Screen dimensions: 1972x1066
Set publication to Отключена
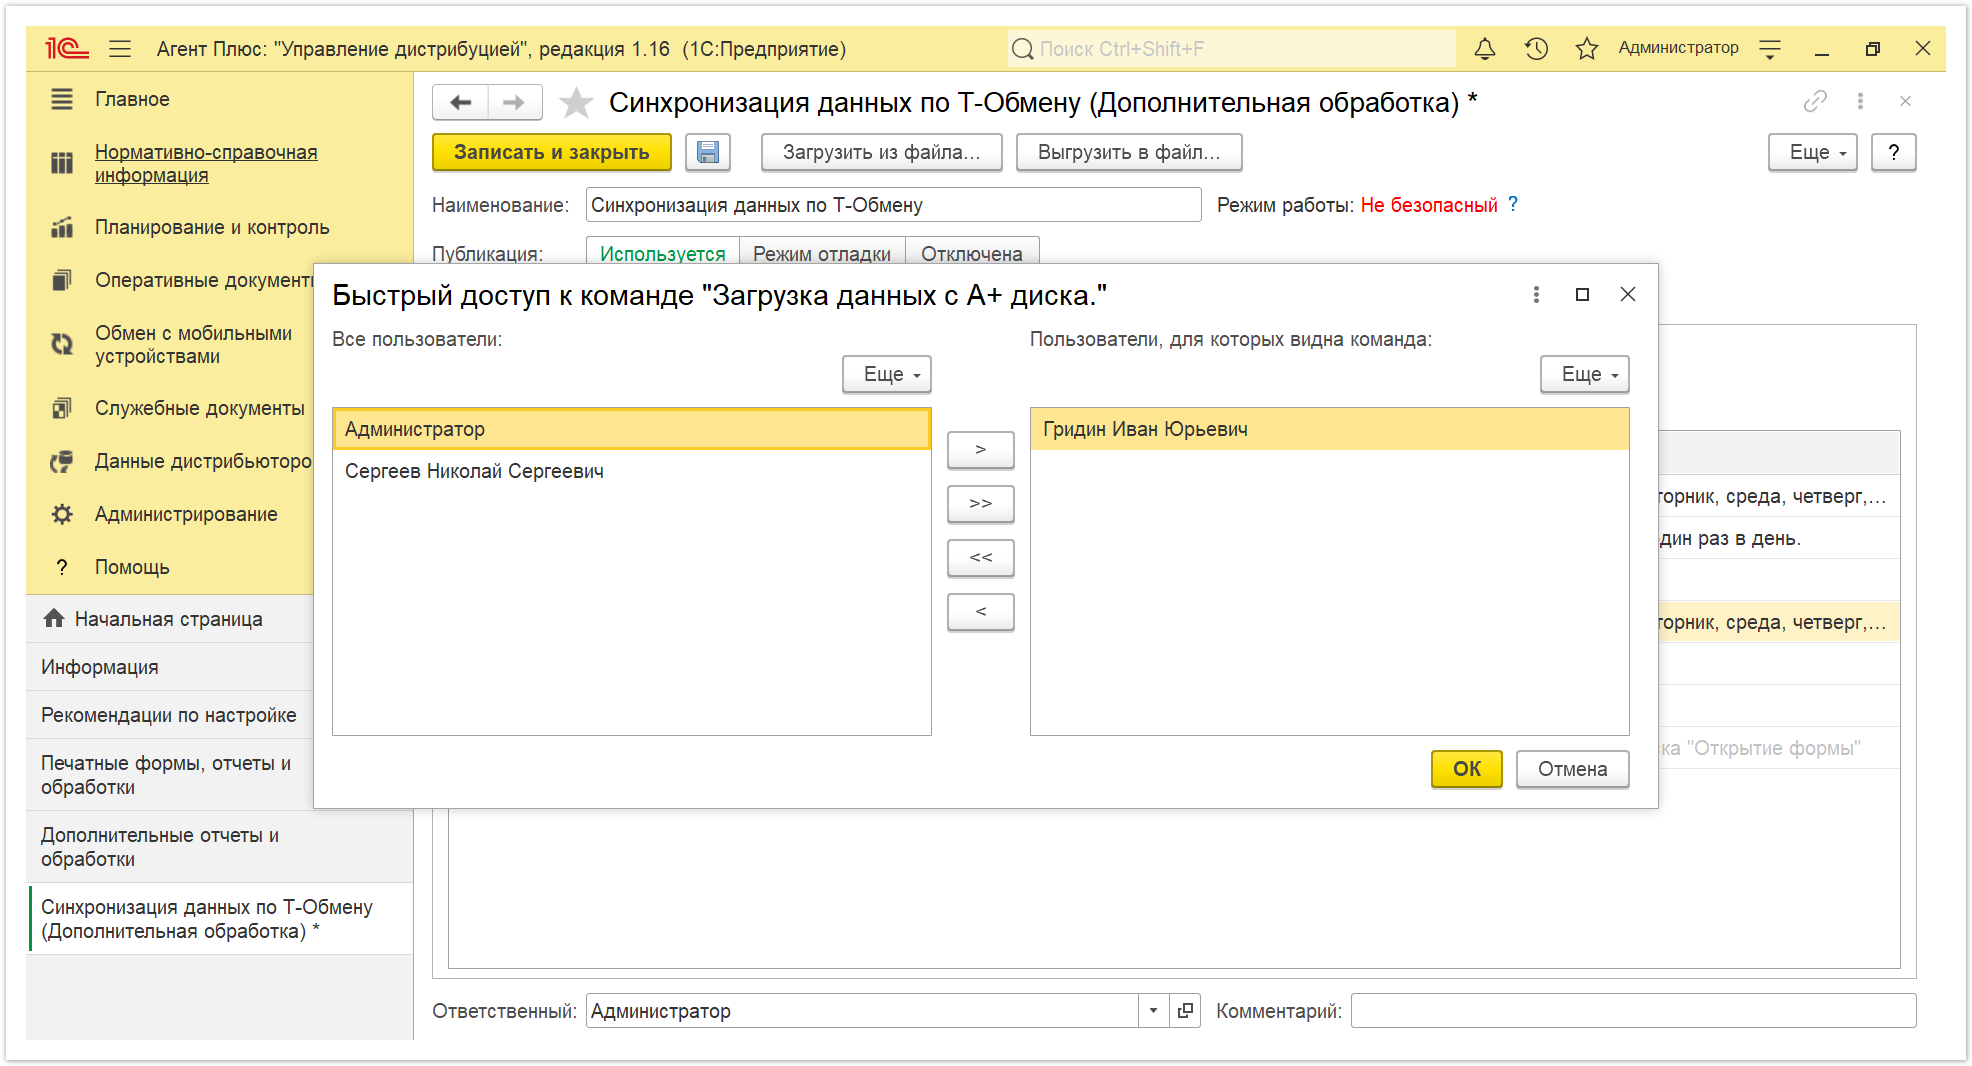(x=972, y=253)
